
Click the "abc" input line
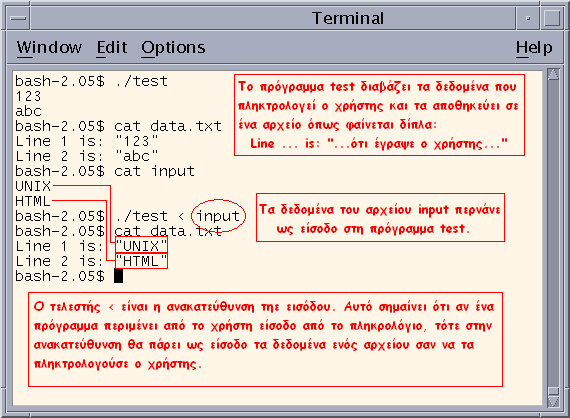click(28, 111)
